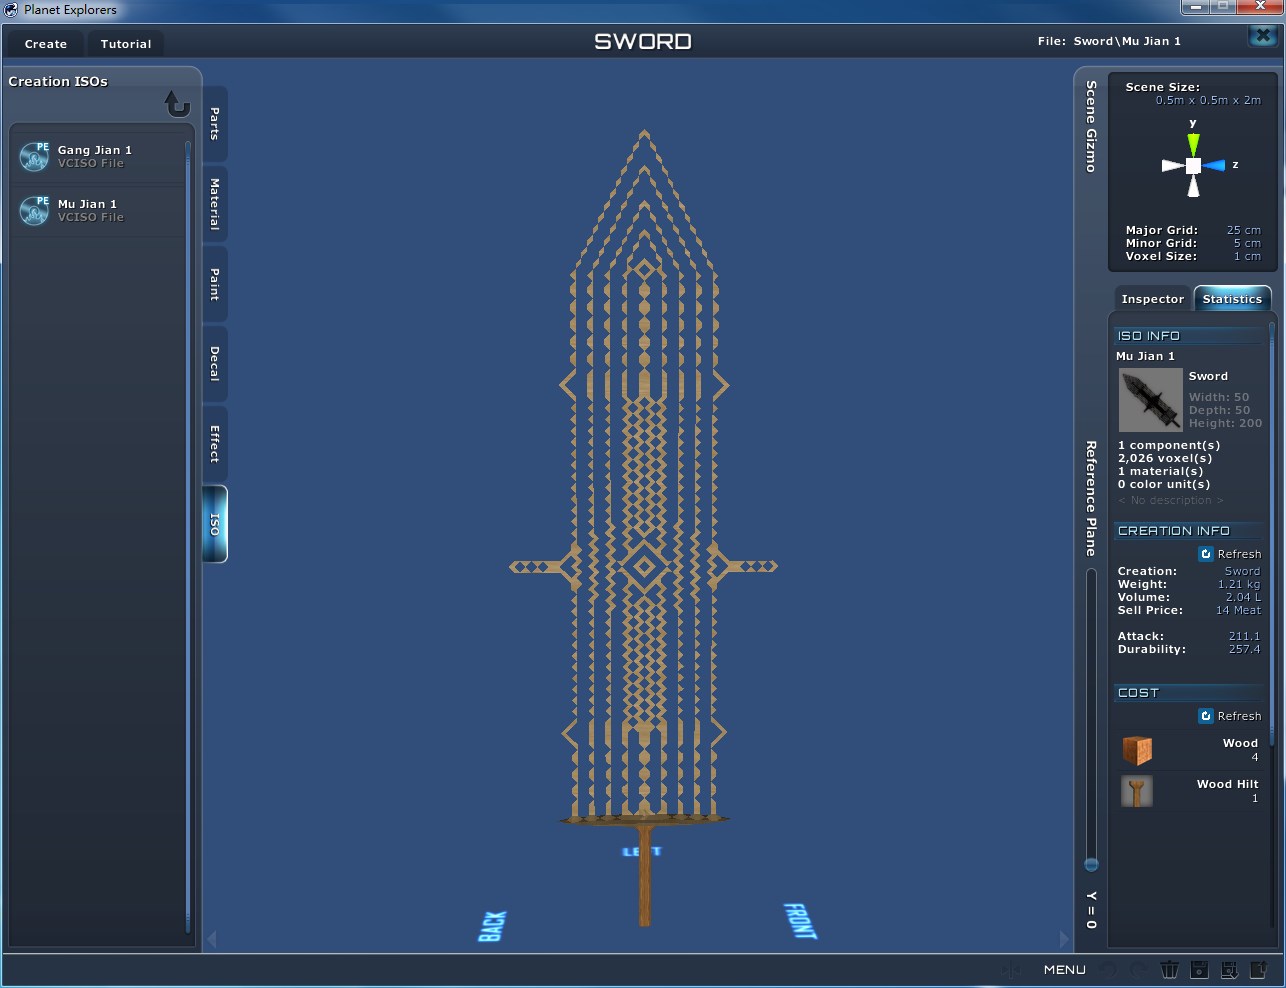1286x988 pixels.
Task: Click the Attack value 211.1
Action: (x=1244, y=636)
